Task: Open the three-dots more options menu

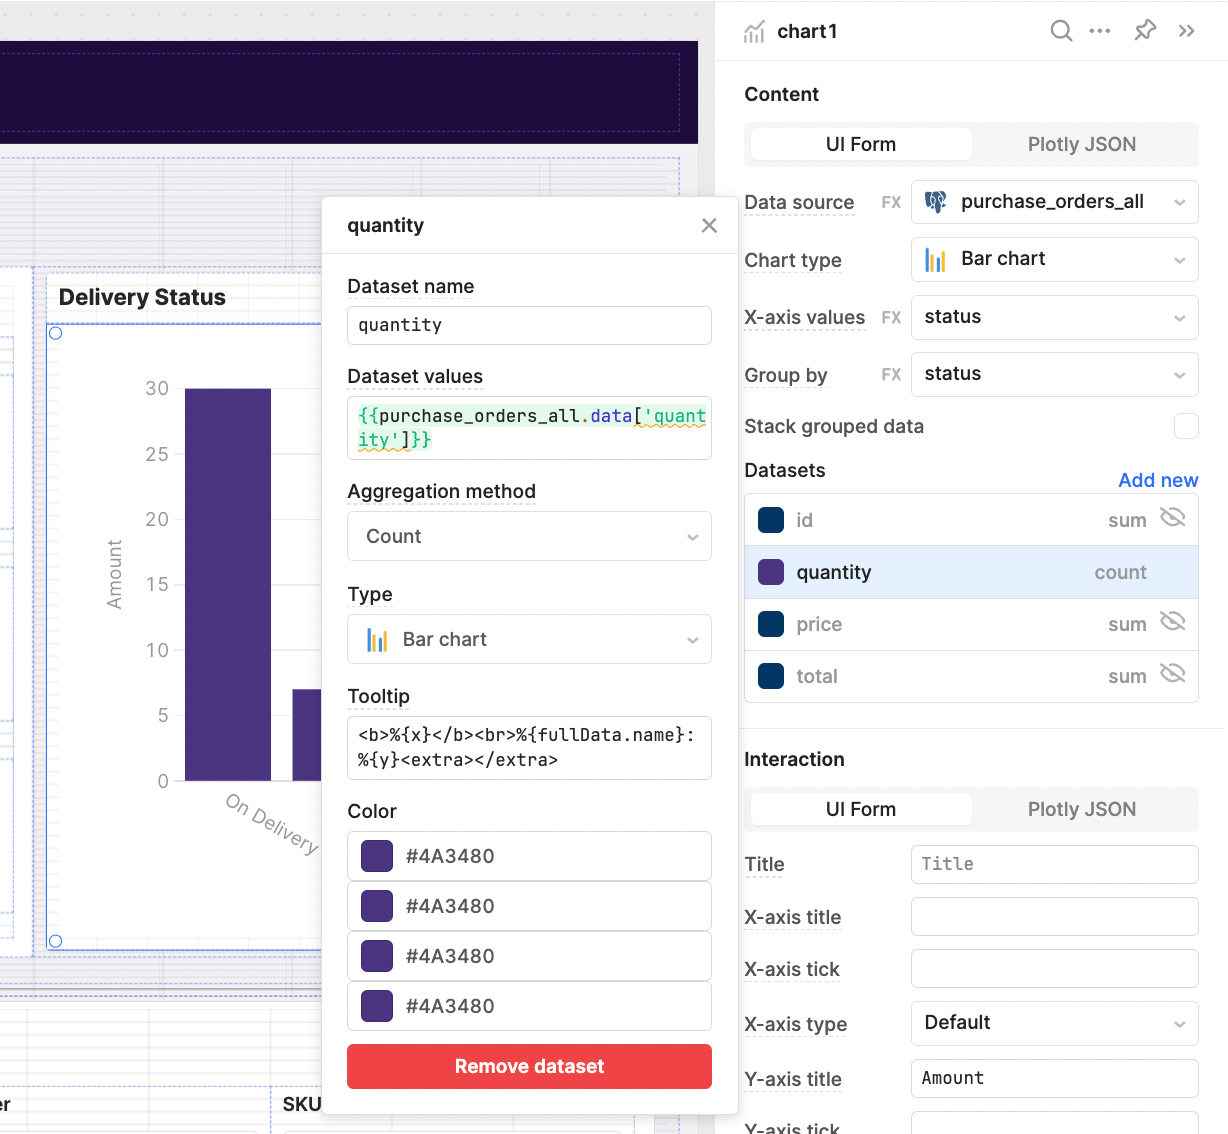Action: (1100, 31)
